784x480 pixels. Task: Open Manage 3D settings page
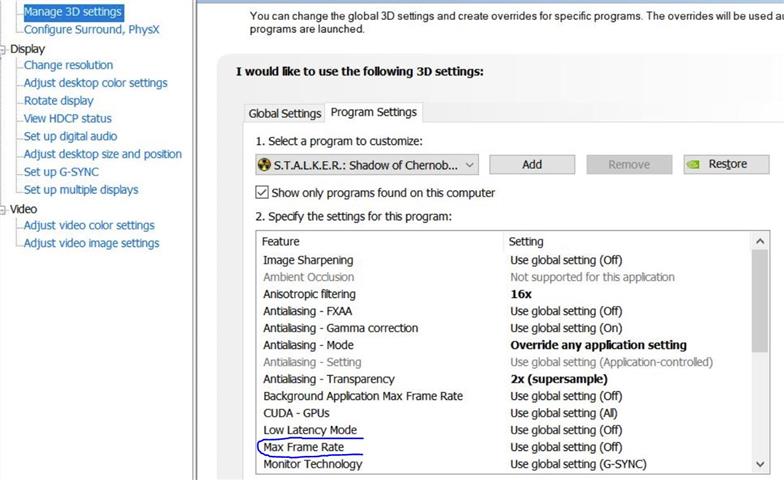(73, 12)
